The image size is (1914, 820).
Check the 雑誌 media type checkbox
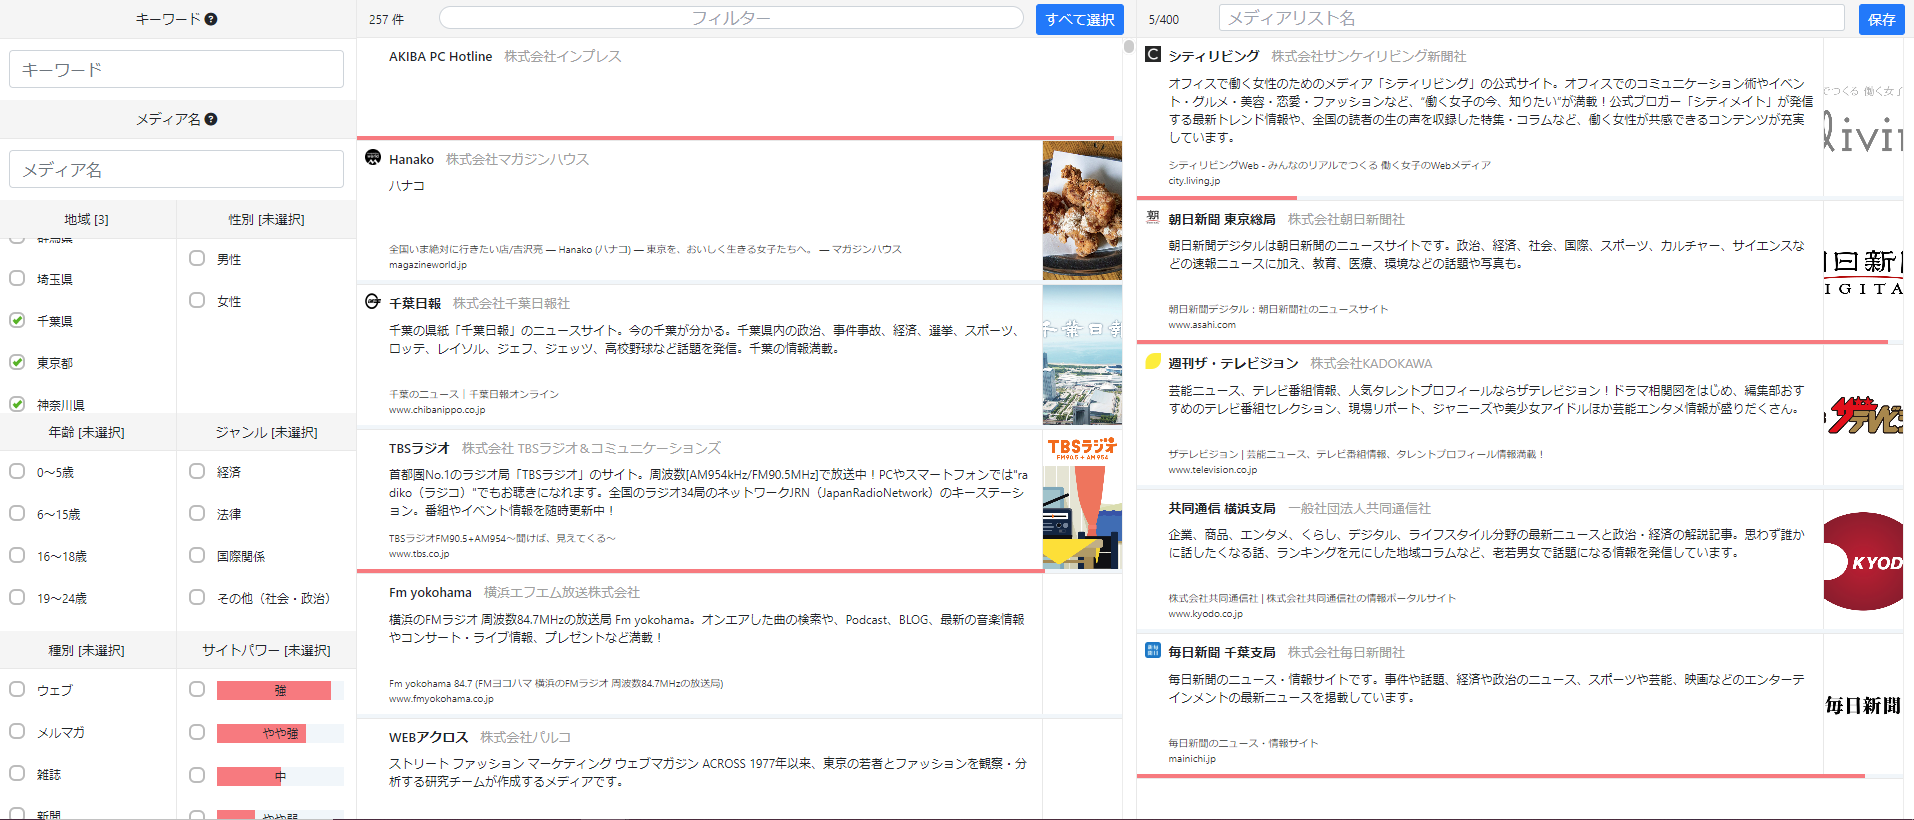[x=17, y=773]
